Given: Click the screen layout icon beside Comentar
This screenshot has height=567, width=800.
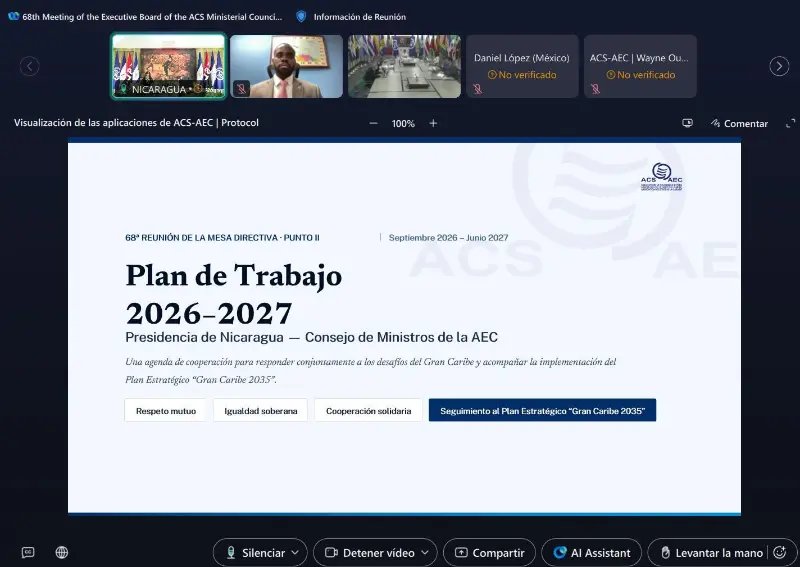Looking at the screenshot, I should (687, 123).
